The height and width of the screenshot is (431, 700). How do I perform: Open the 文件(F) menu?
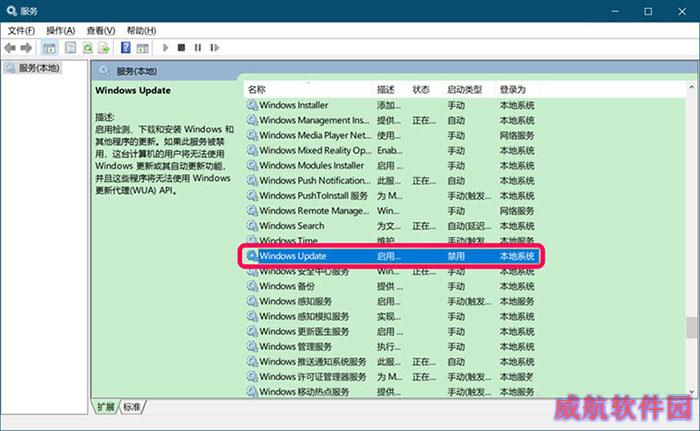[21, 30]
